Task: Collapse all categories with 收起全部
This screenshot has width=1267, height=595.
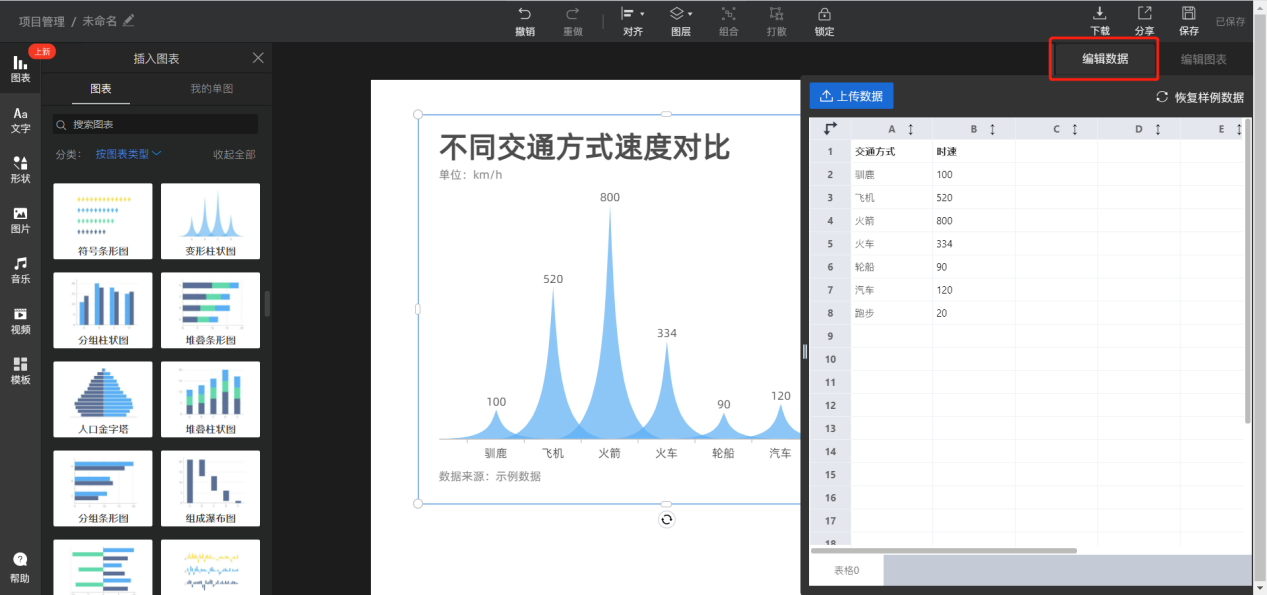Action: (234, 154)
